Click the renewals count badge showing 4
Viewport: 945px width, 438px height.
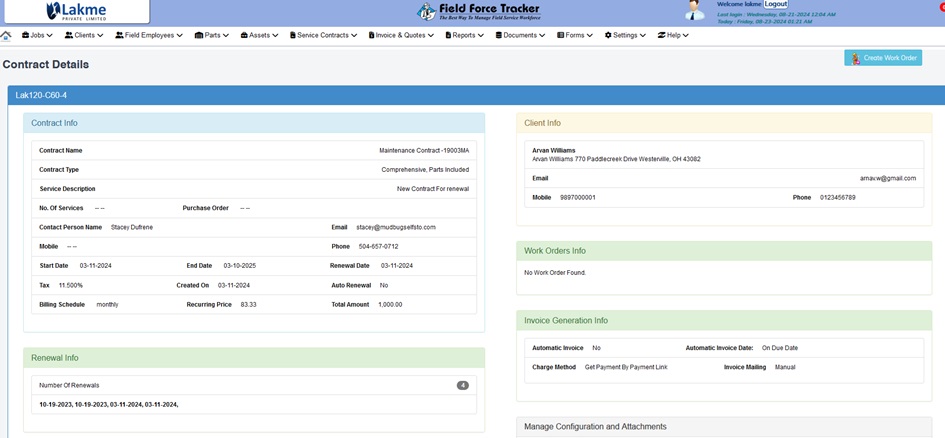coord(463,386)
